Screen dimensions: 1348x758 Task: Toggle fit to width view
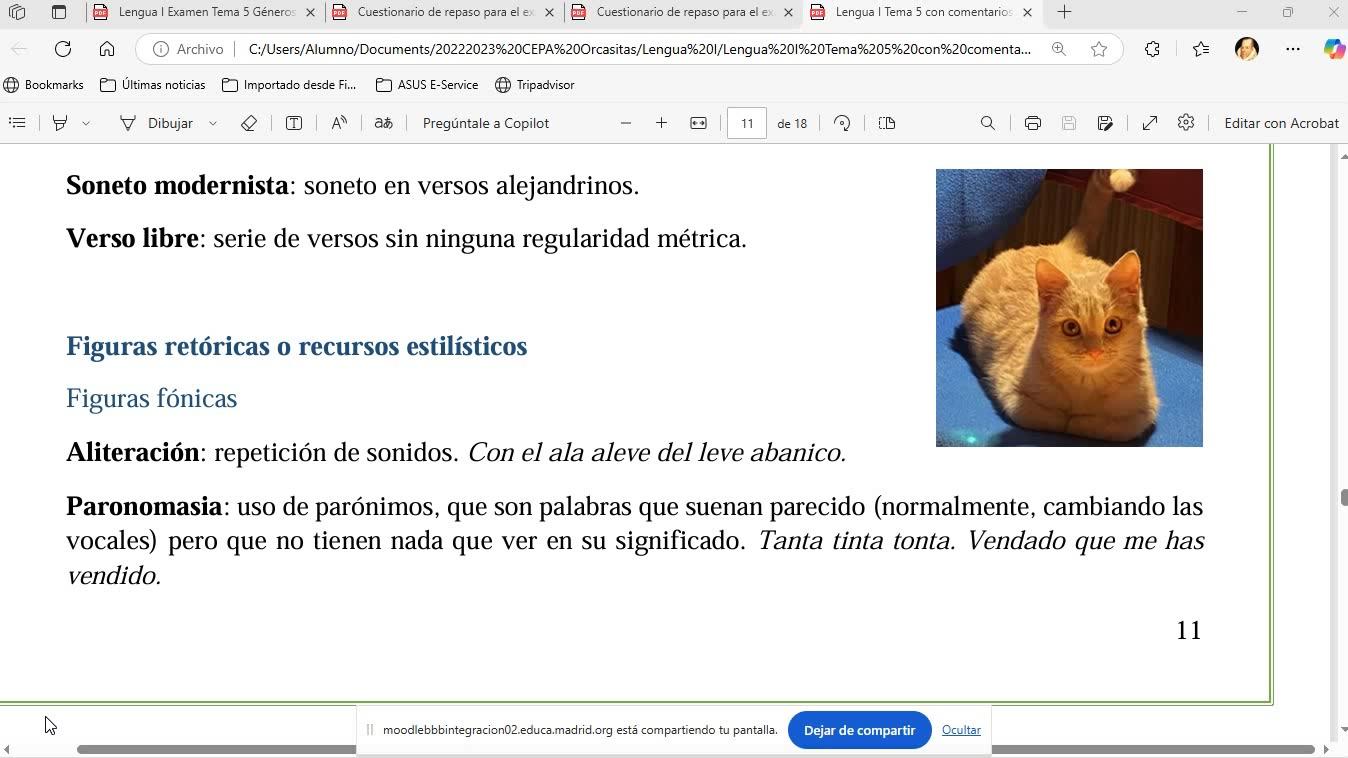coord(698,123)
